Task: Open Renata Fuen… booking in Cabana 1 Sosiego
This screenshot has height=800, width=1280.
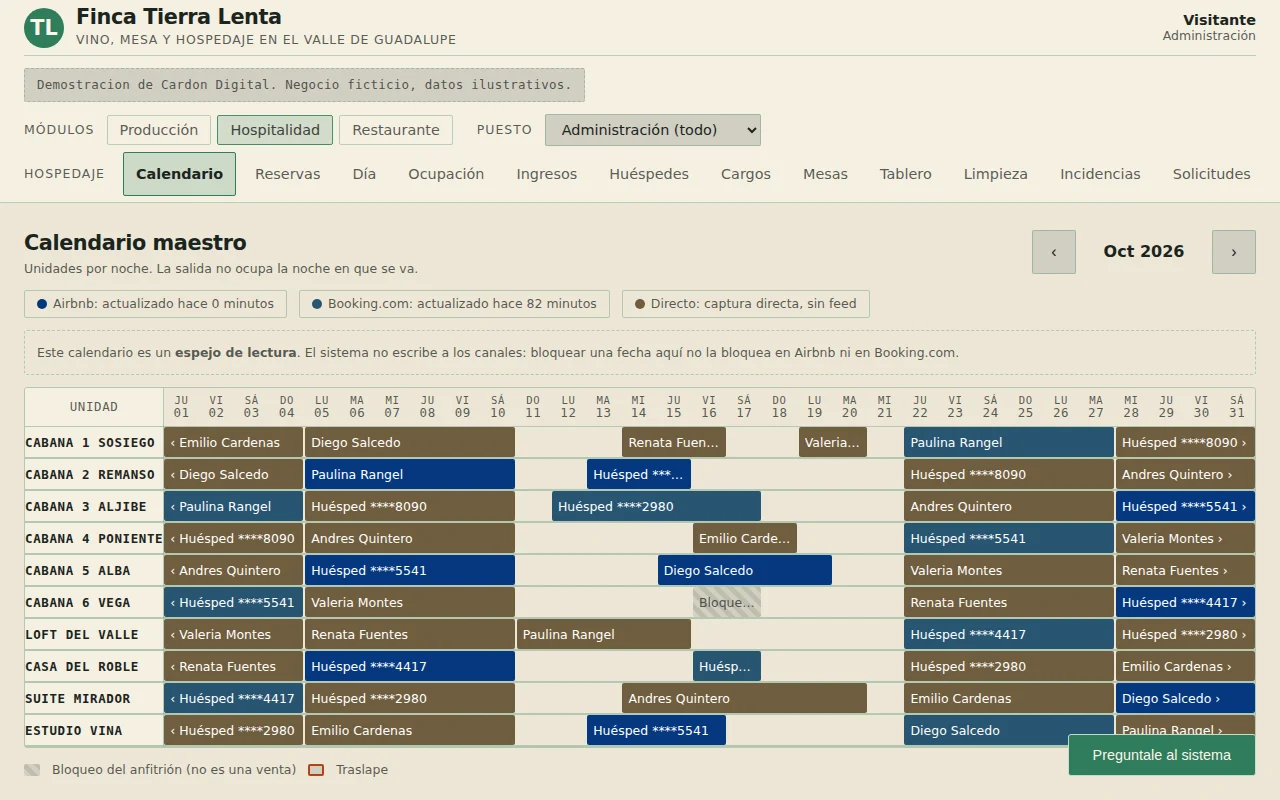Action: point(674,442)
